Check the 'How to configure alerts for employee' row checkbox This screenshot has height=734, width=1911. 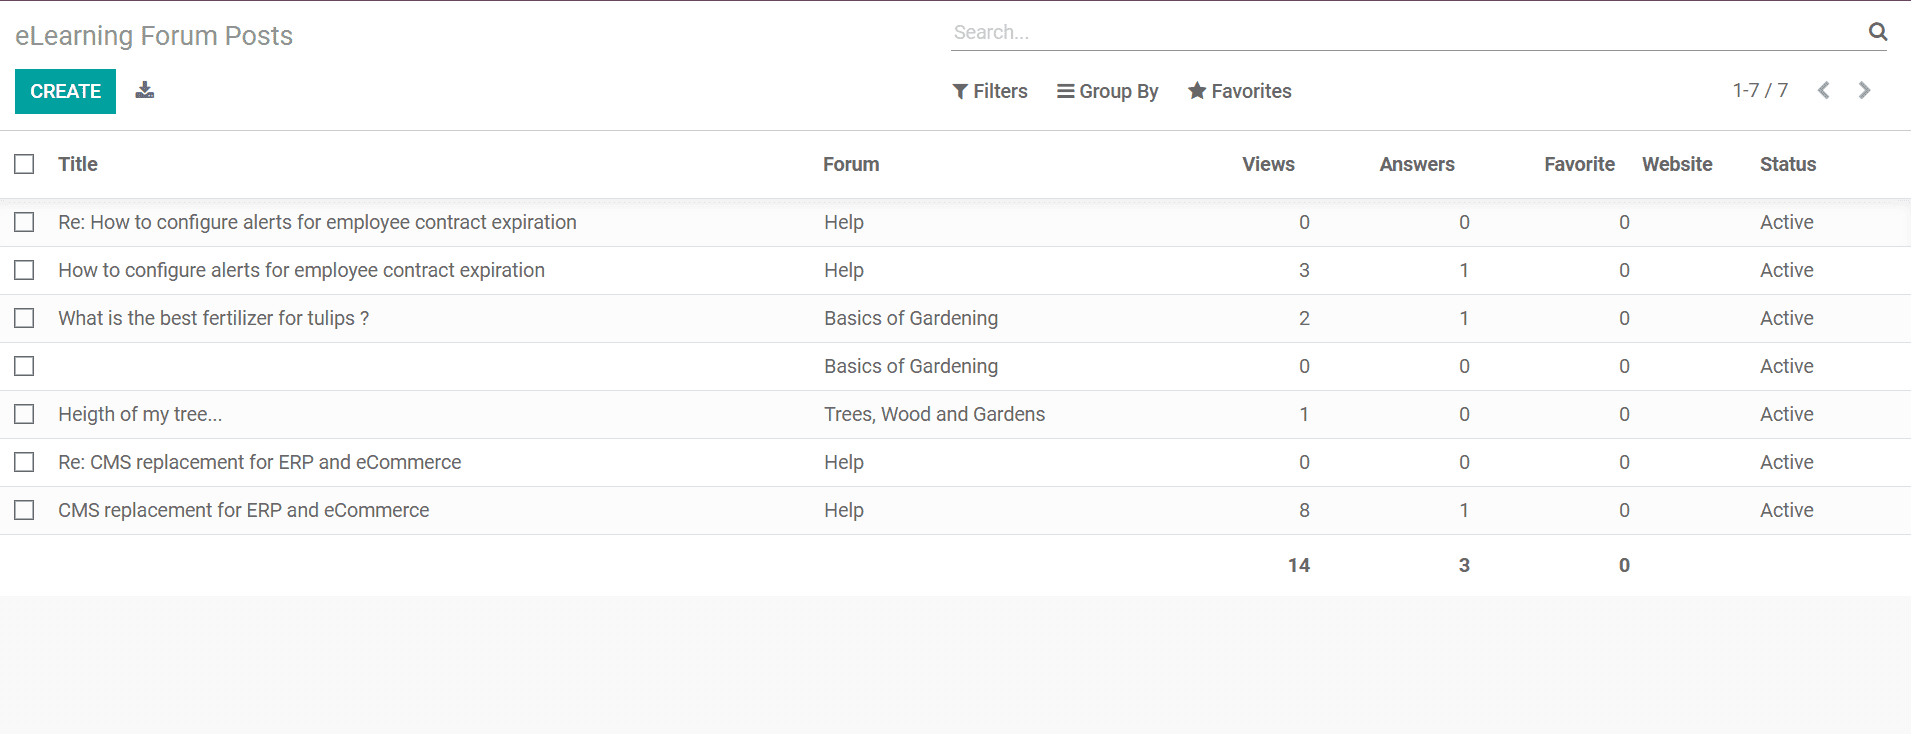pyautogui.click(x=24, y=270)
